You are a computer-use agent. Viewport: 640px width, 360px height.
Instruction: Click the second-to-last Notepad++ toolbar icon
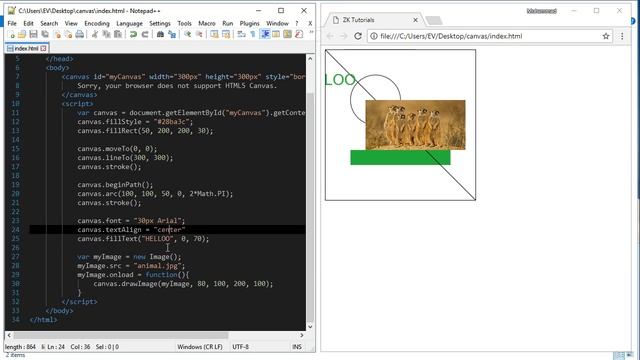point(287,35)
